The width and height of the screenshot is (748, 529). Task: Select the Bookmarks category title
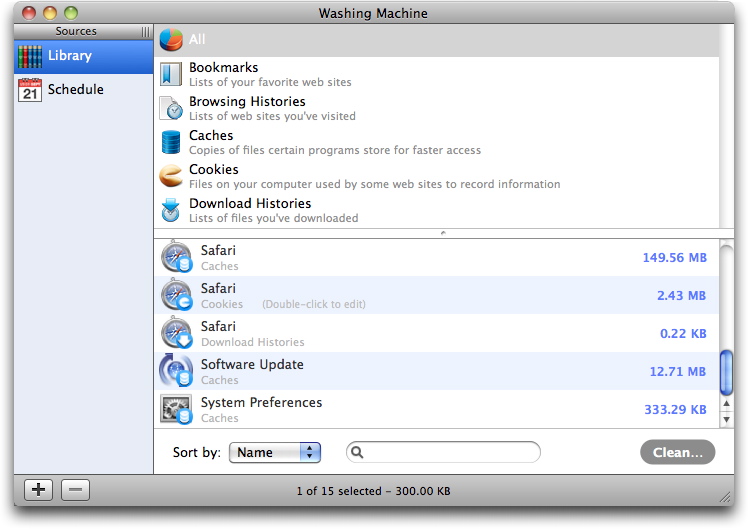click(224, 67)
